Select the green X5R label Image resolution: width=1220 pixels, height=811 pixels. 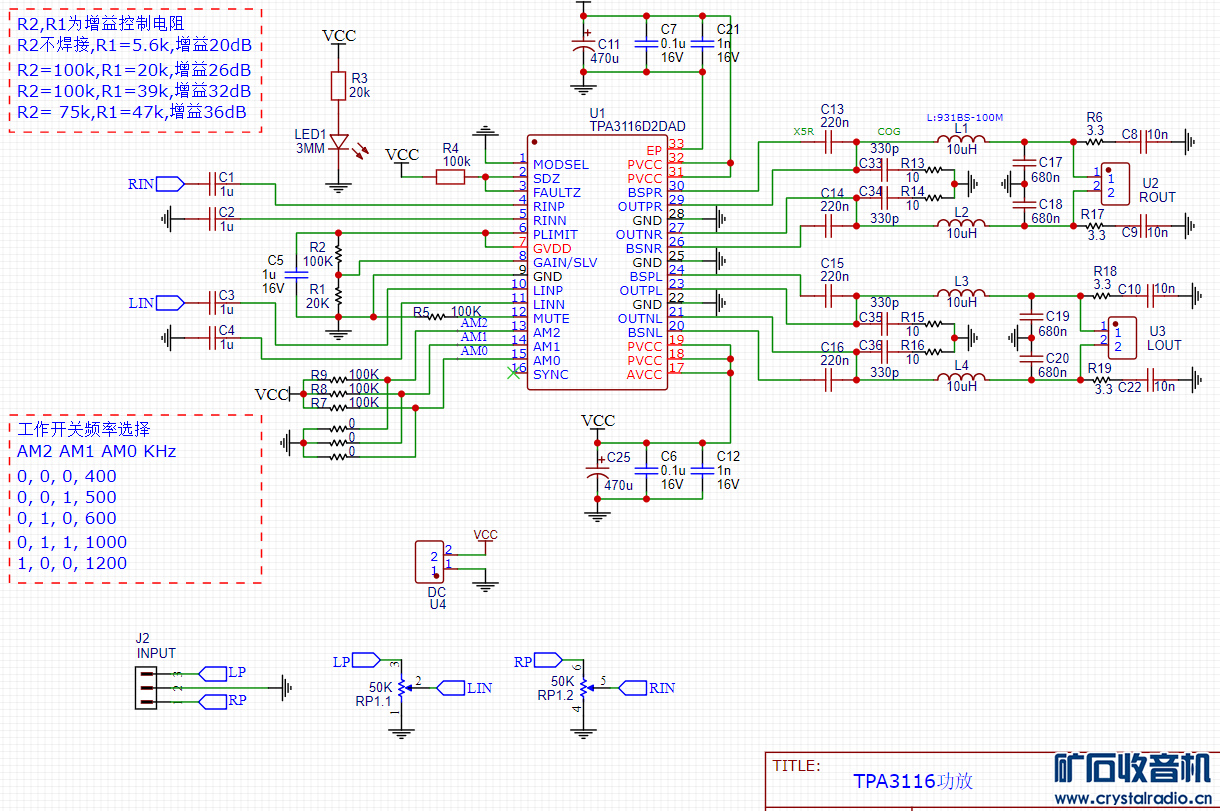(803, 131)
